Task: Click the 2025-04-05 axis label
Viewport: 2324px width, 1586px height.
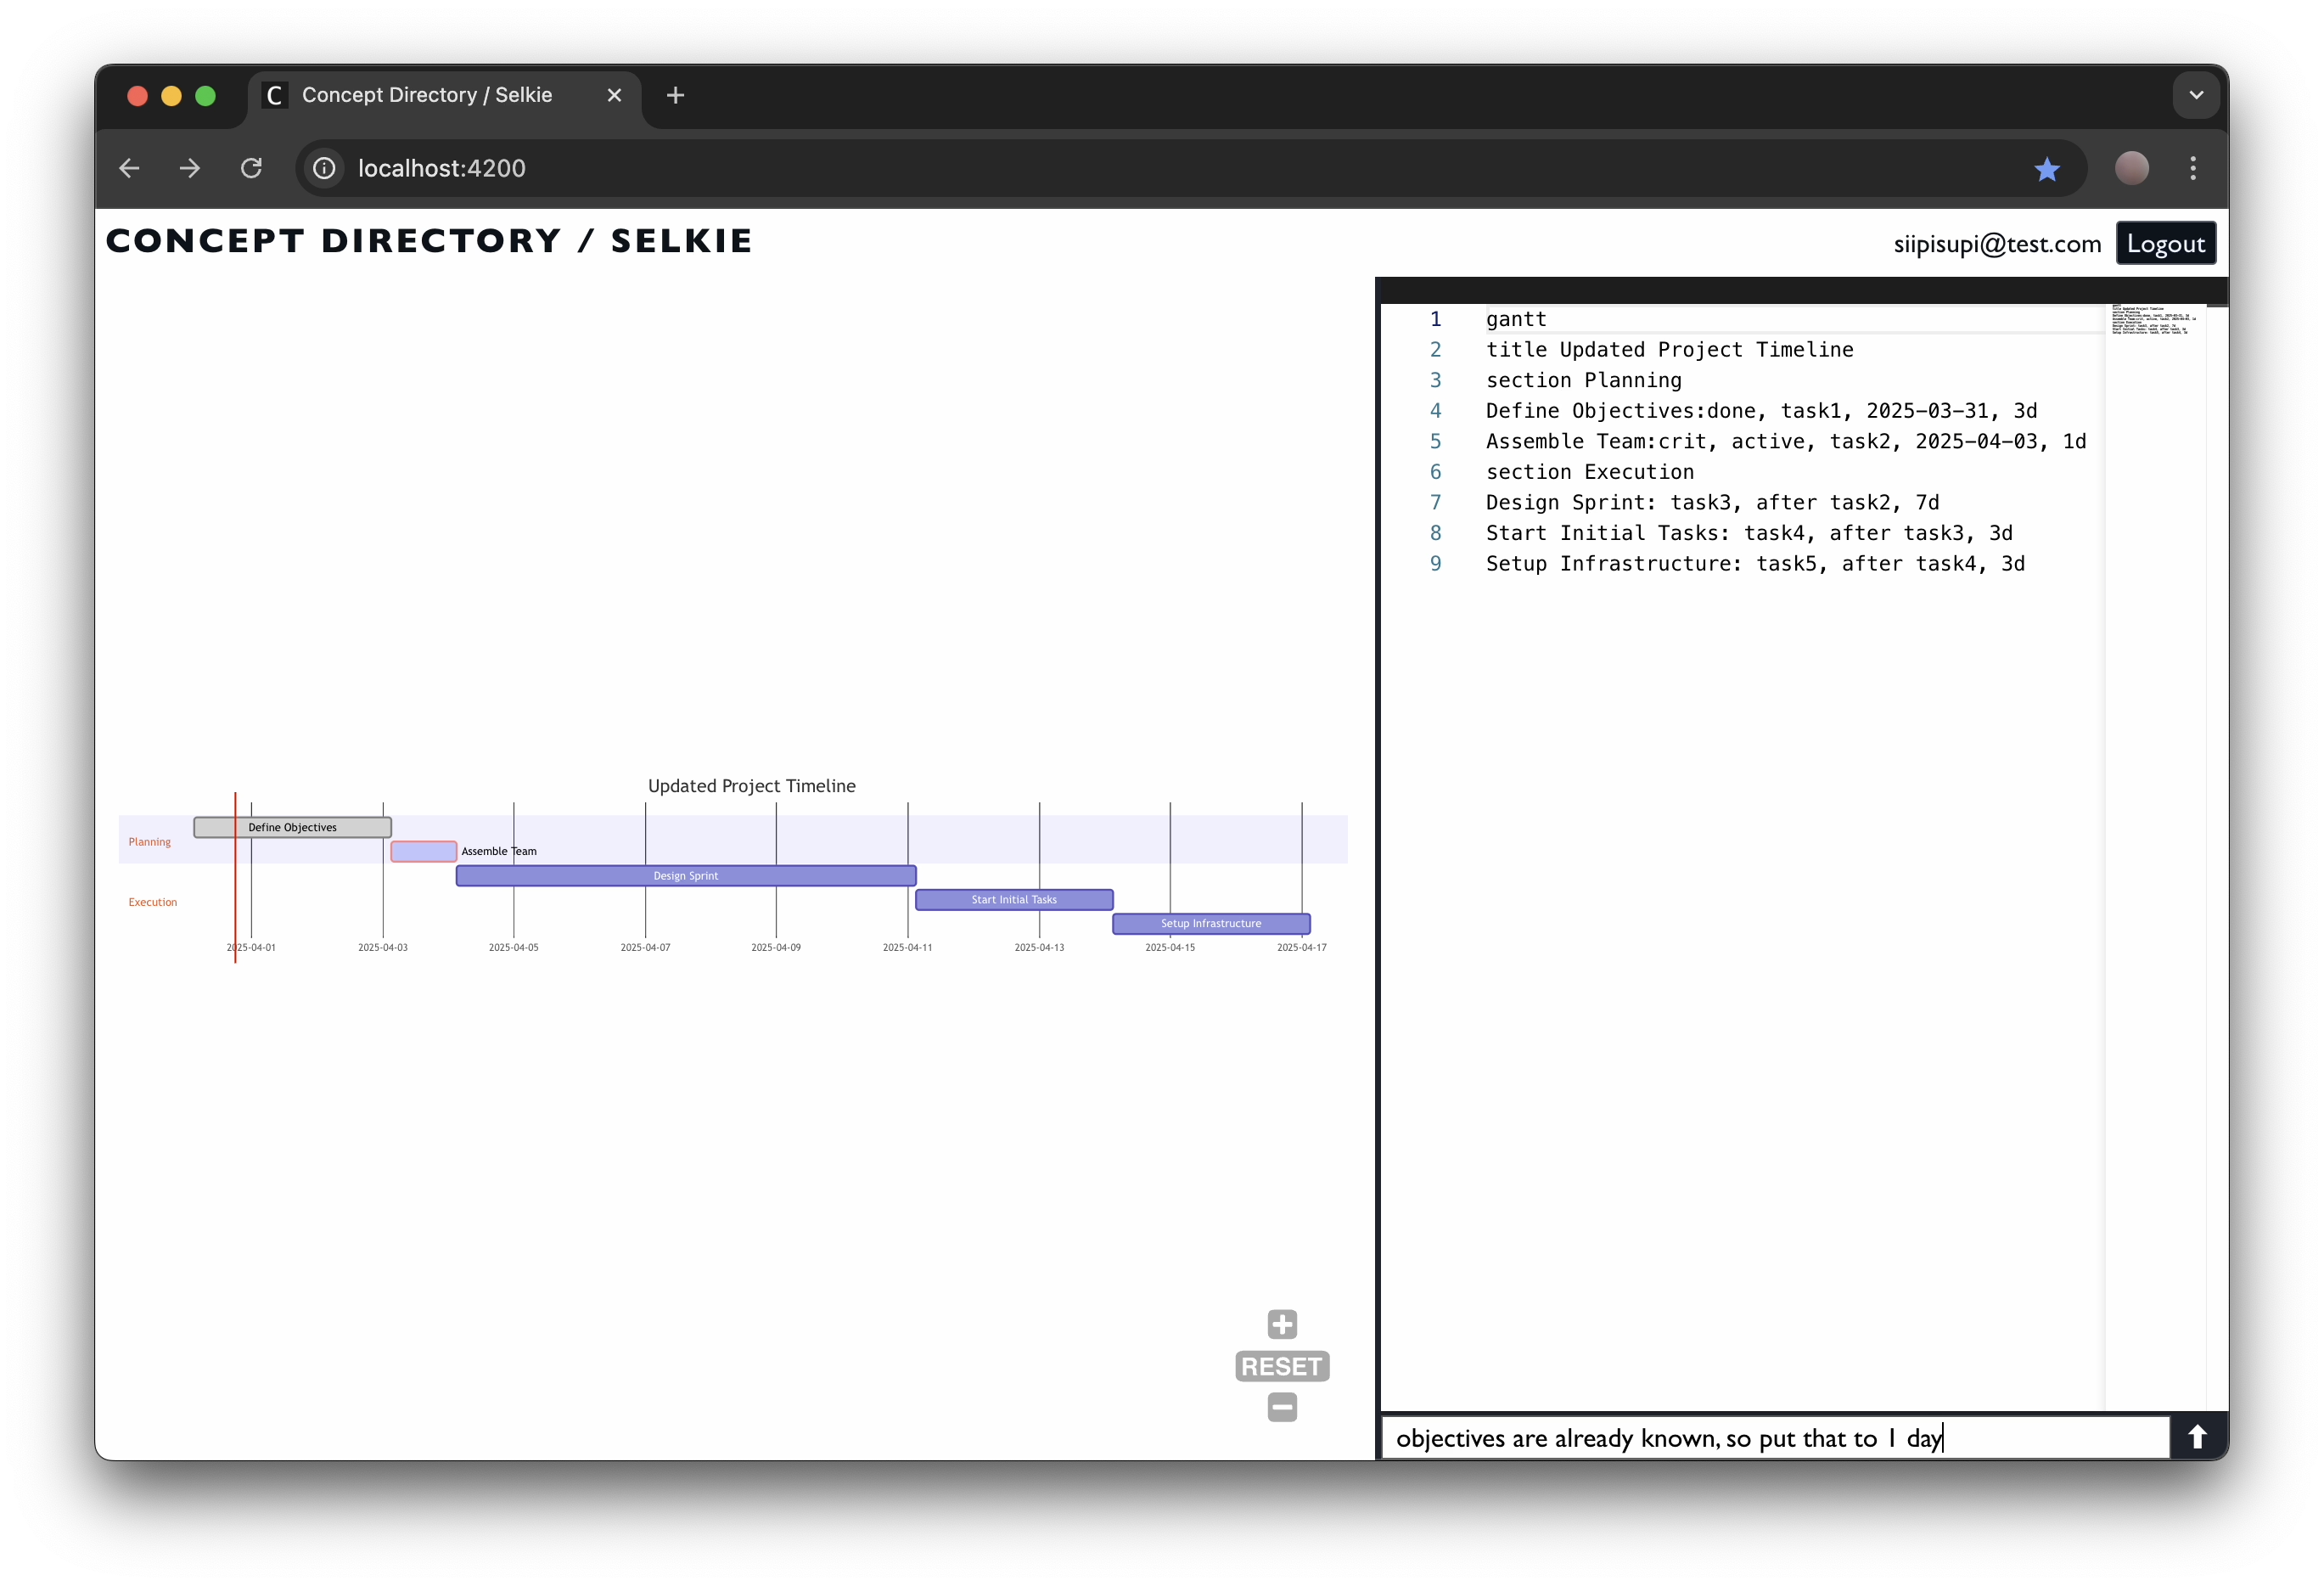Action: tap(513, 947)
